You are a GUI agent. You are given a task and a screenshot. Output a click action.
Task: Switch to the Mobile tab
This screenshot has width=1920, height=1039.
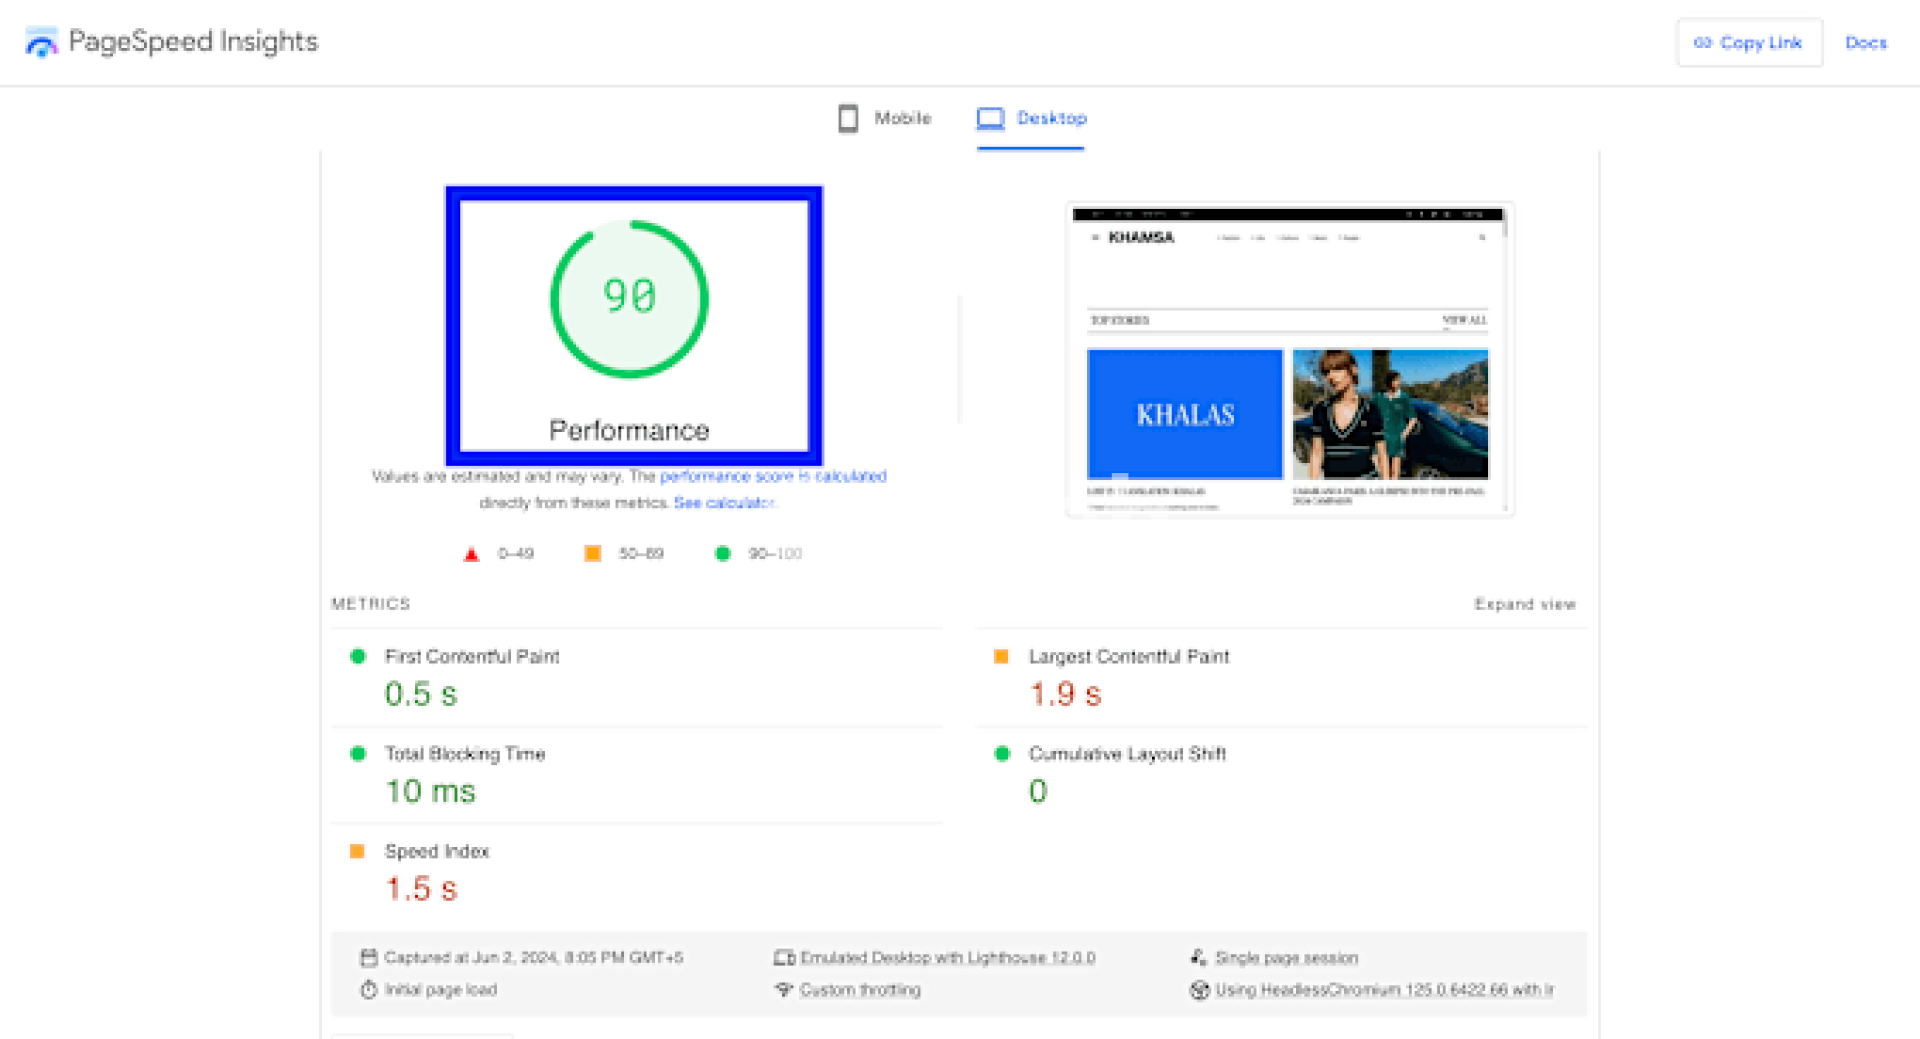coord(884,118)
